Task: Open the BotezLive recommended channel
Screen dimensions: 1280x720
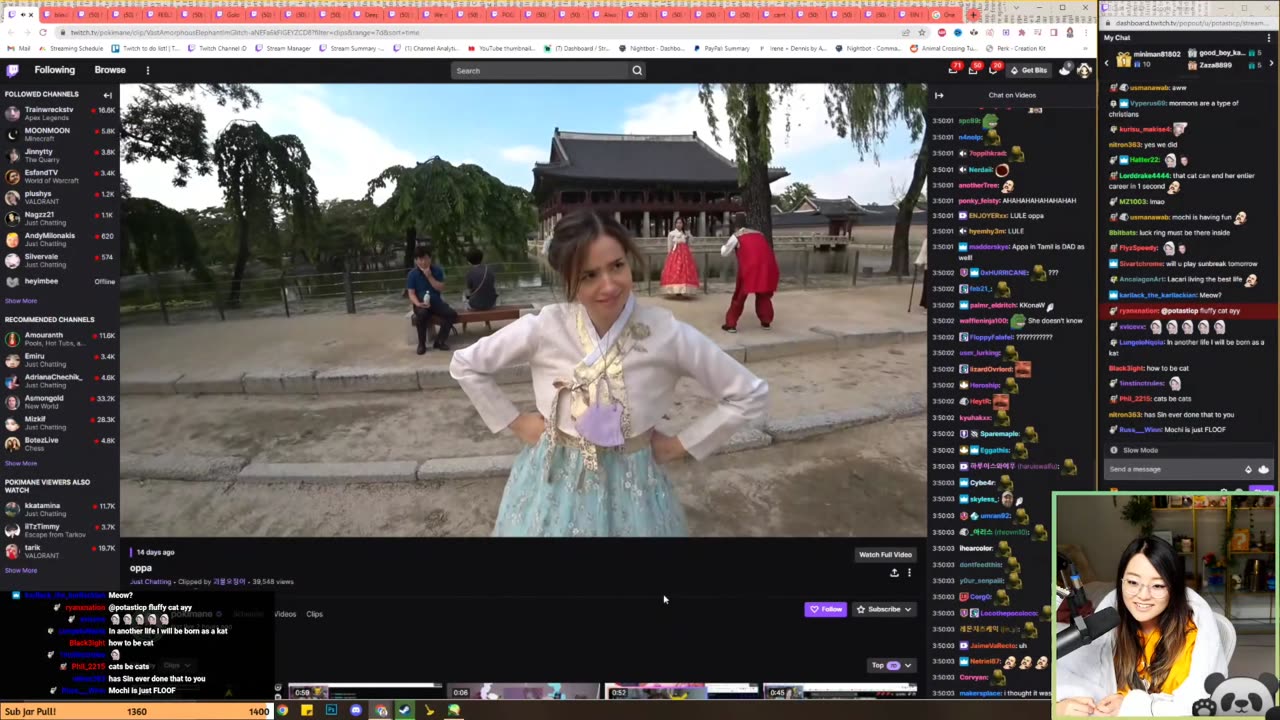Action: (x=58, y=444)
